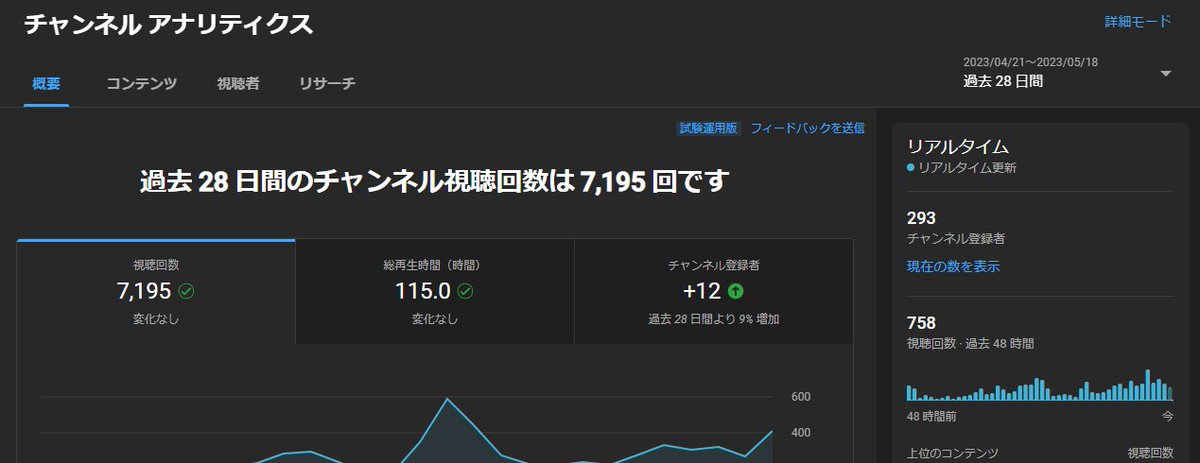Click the green check icon beside 7,195
The height and width of the screenshot is (463, 1200).
point(186,292)
